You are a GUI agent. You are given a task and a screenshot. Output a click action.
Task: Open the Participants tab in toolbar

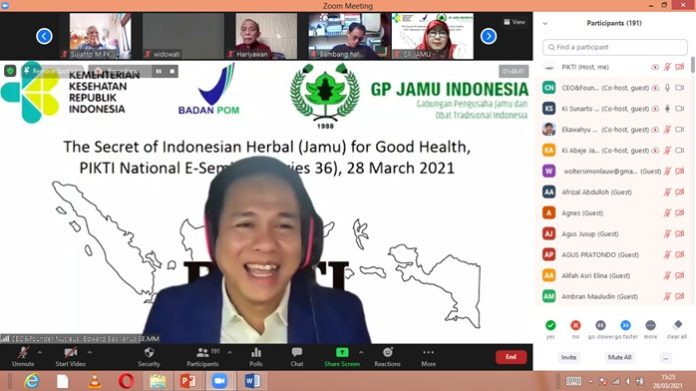203,356
